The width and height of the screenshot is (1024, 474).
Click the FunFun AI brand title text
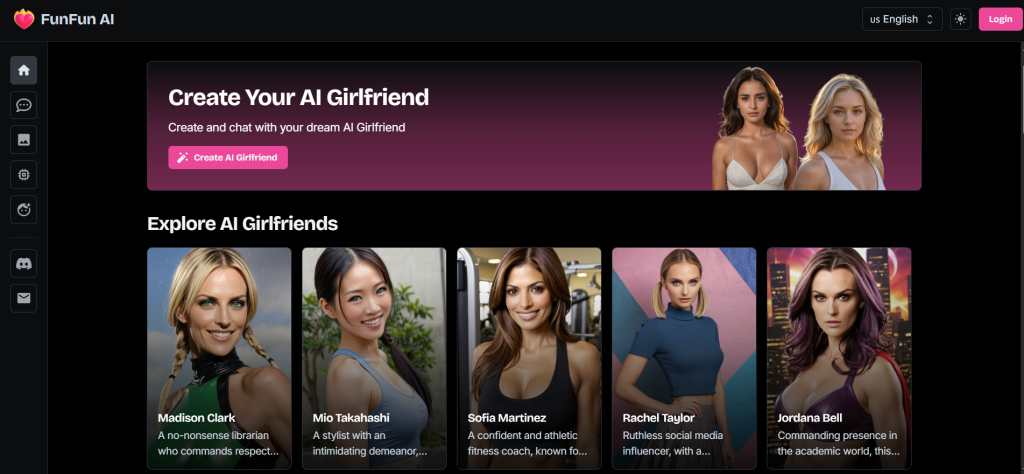point(78,20)
